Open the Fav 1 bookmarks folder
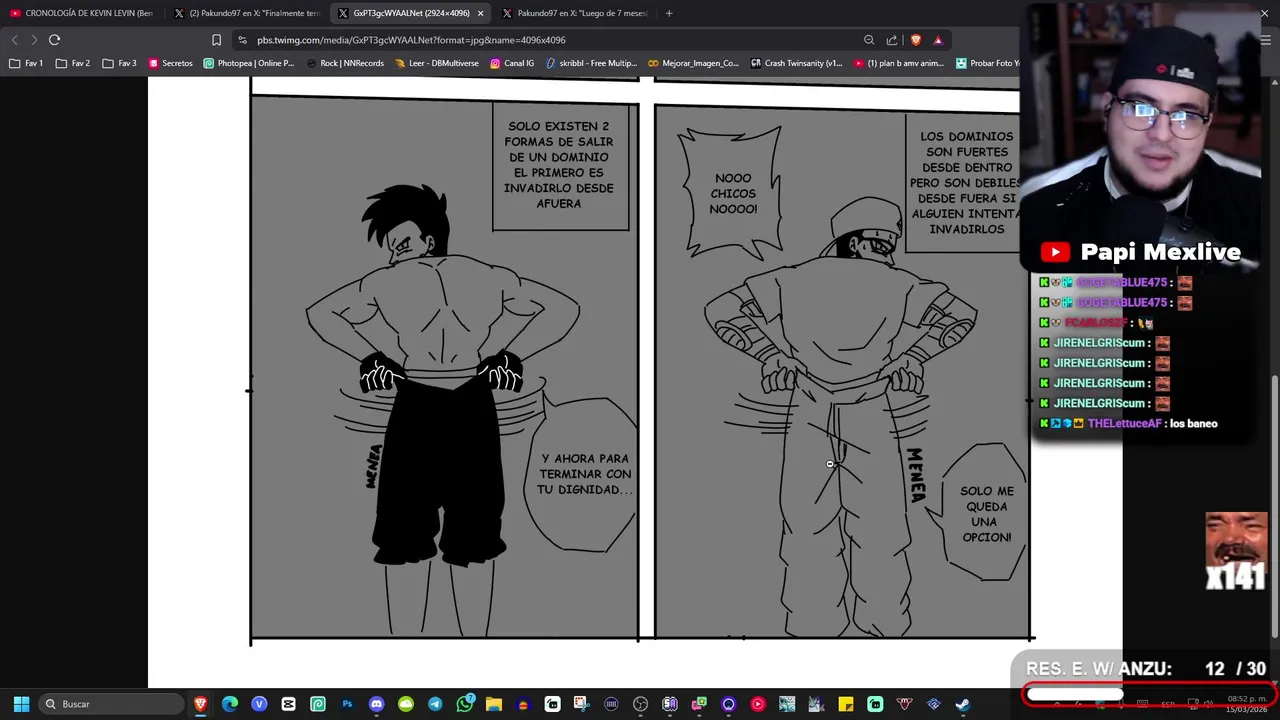The image size is (1280, 720). pyautogui.click(x=26, y=63)
